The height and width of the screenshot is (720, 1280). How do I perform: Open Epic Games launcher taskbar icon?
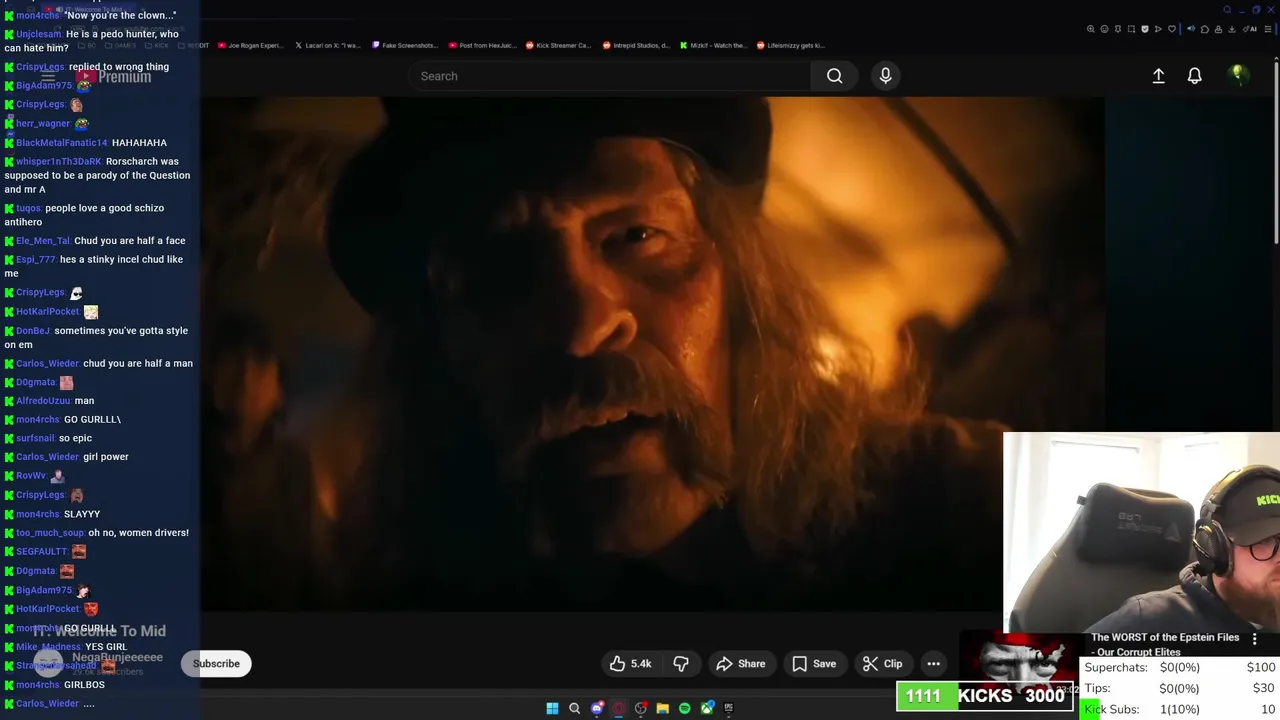tap(728, 708)
